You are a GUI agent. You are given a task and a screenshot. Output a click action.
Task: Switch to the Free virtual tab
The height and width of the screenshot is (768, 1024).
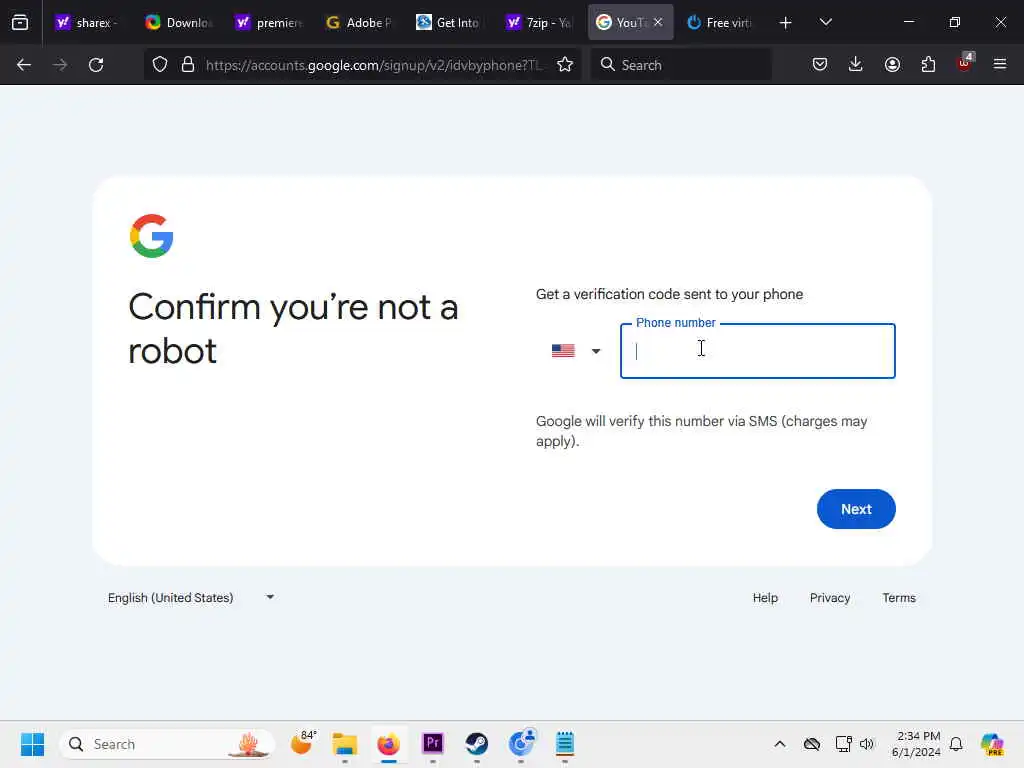pyautogui.click(x=720, y=23)
